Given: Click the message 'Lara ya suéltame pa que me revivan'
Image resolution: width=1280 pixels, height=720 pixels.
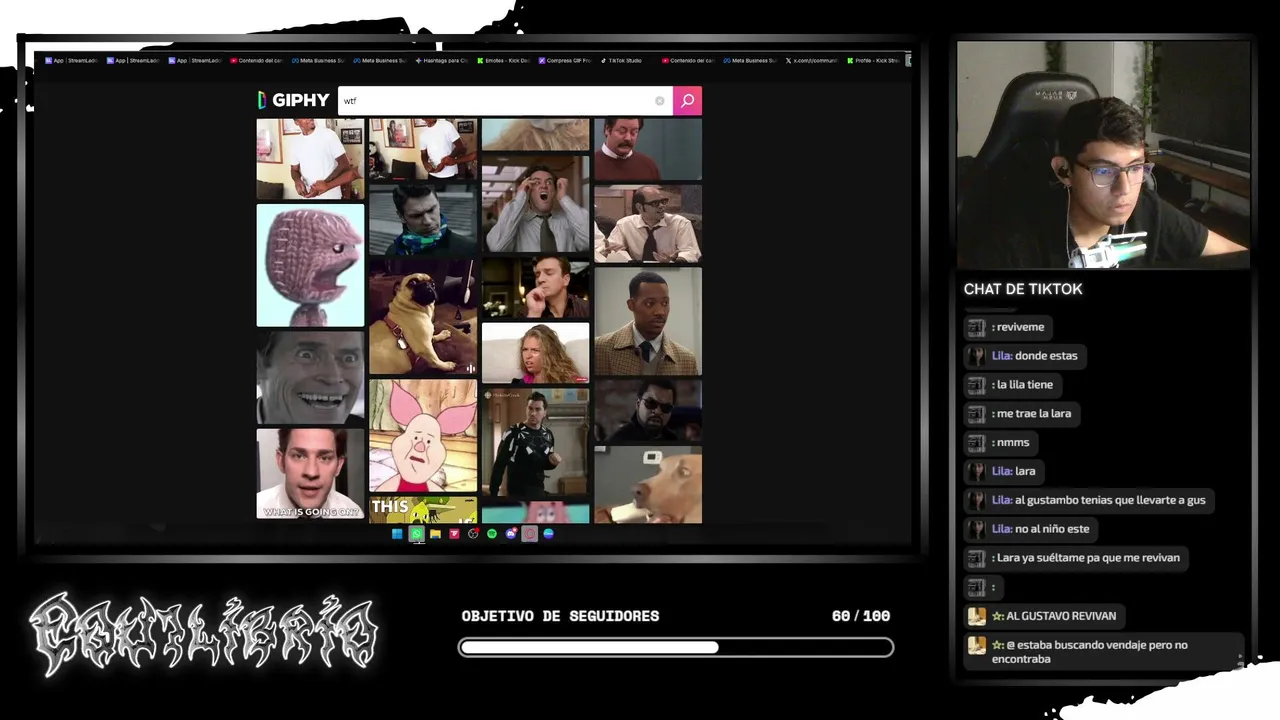Looking at the screenshot, I should pos(1076,558).
